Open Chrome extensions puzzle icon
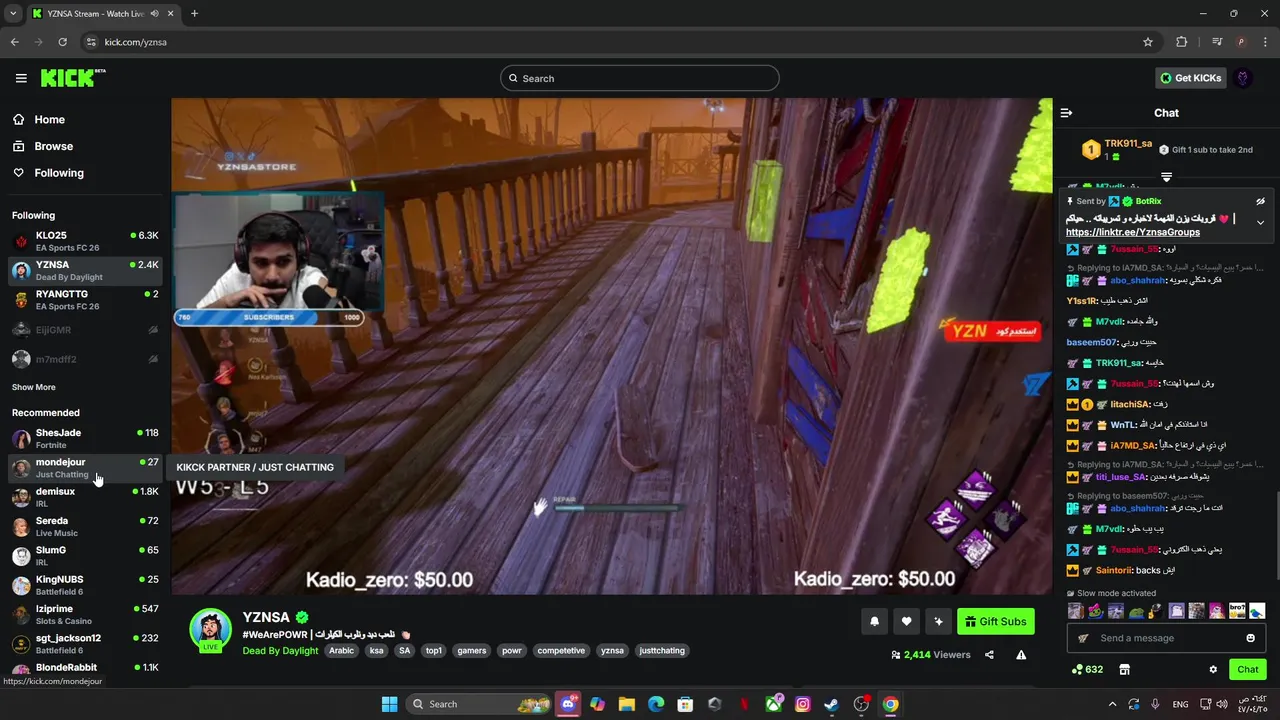The height and width of the screenshot is (720, 1280). (x=1182, y=42)
